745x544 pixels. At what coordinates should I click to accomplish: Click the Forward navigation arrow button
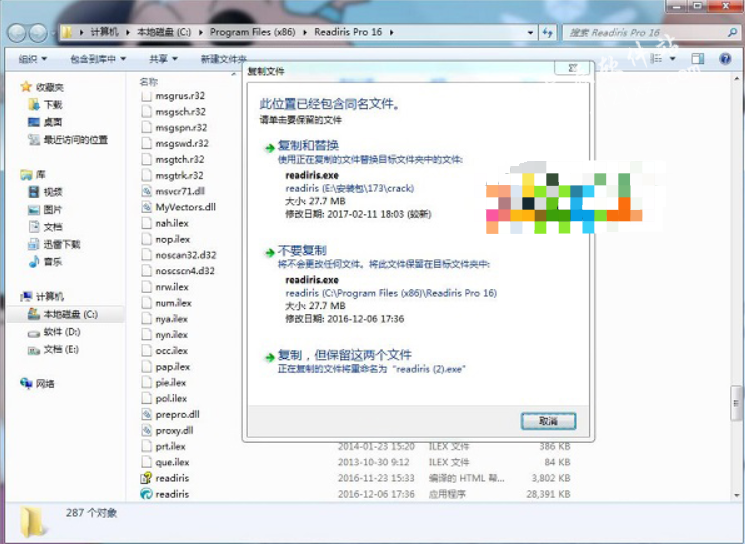click(38, 33)
